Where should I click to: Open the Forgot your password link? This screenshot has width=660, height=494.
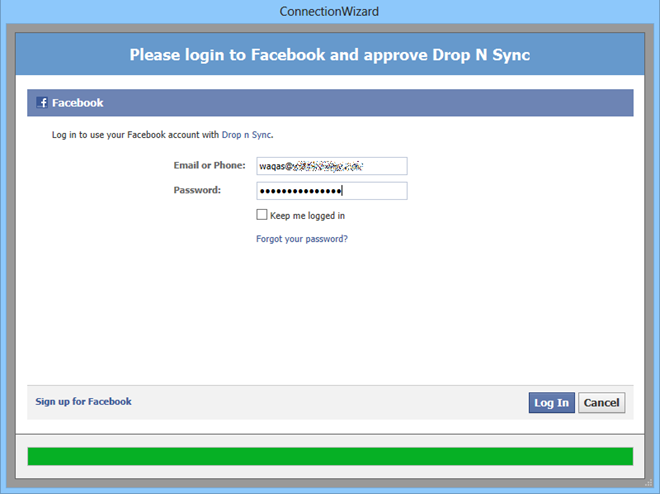302,239
